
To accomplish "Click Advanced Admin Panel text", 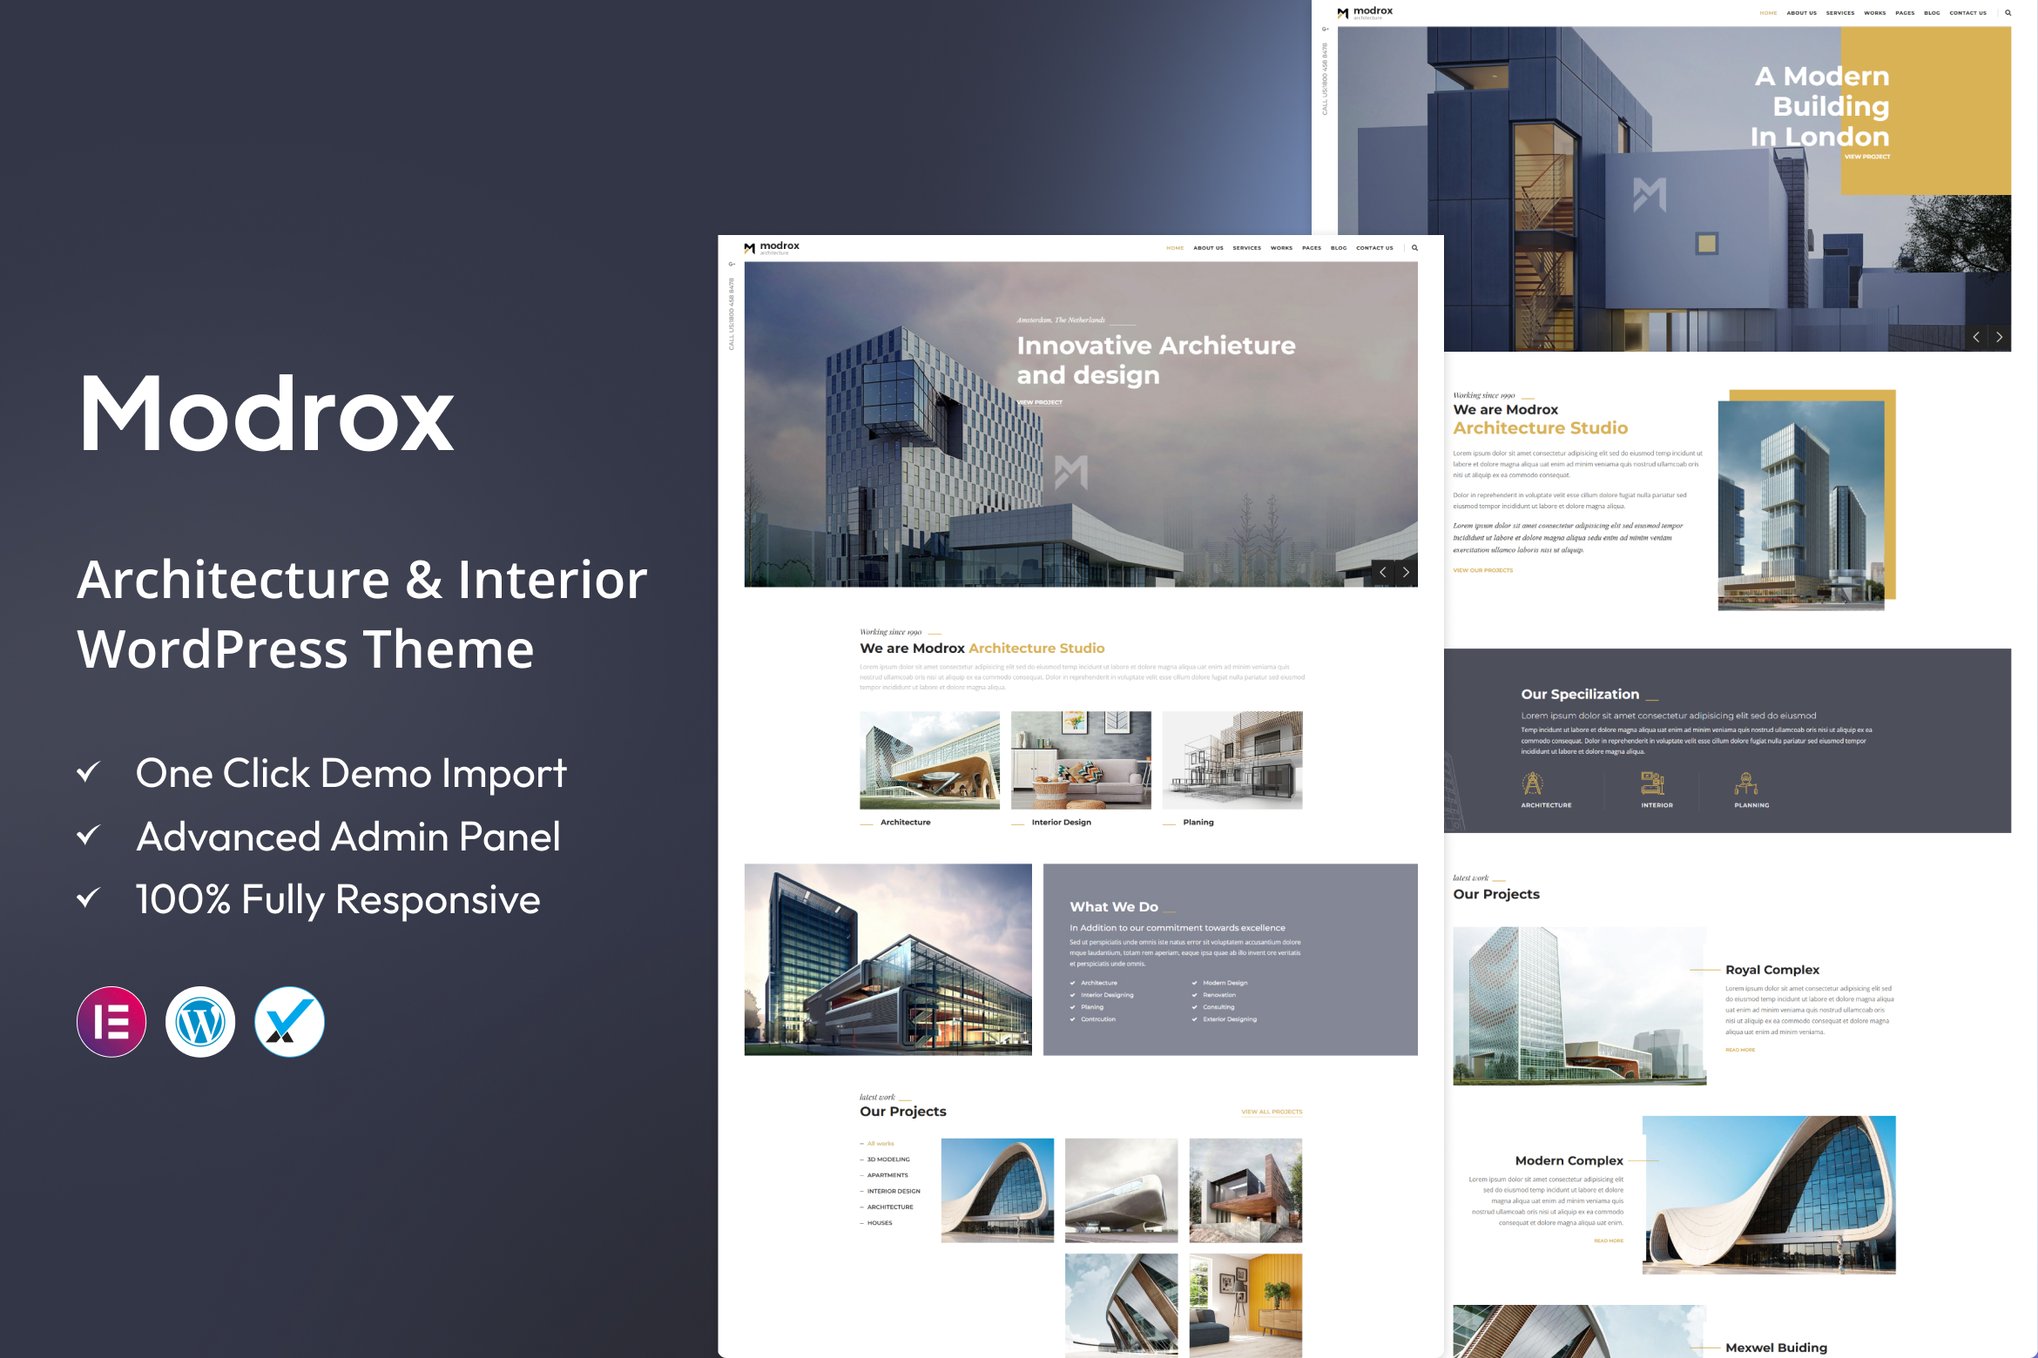I will [x=348, y=837].
